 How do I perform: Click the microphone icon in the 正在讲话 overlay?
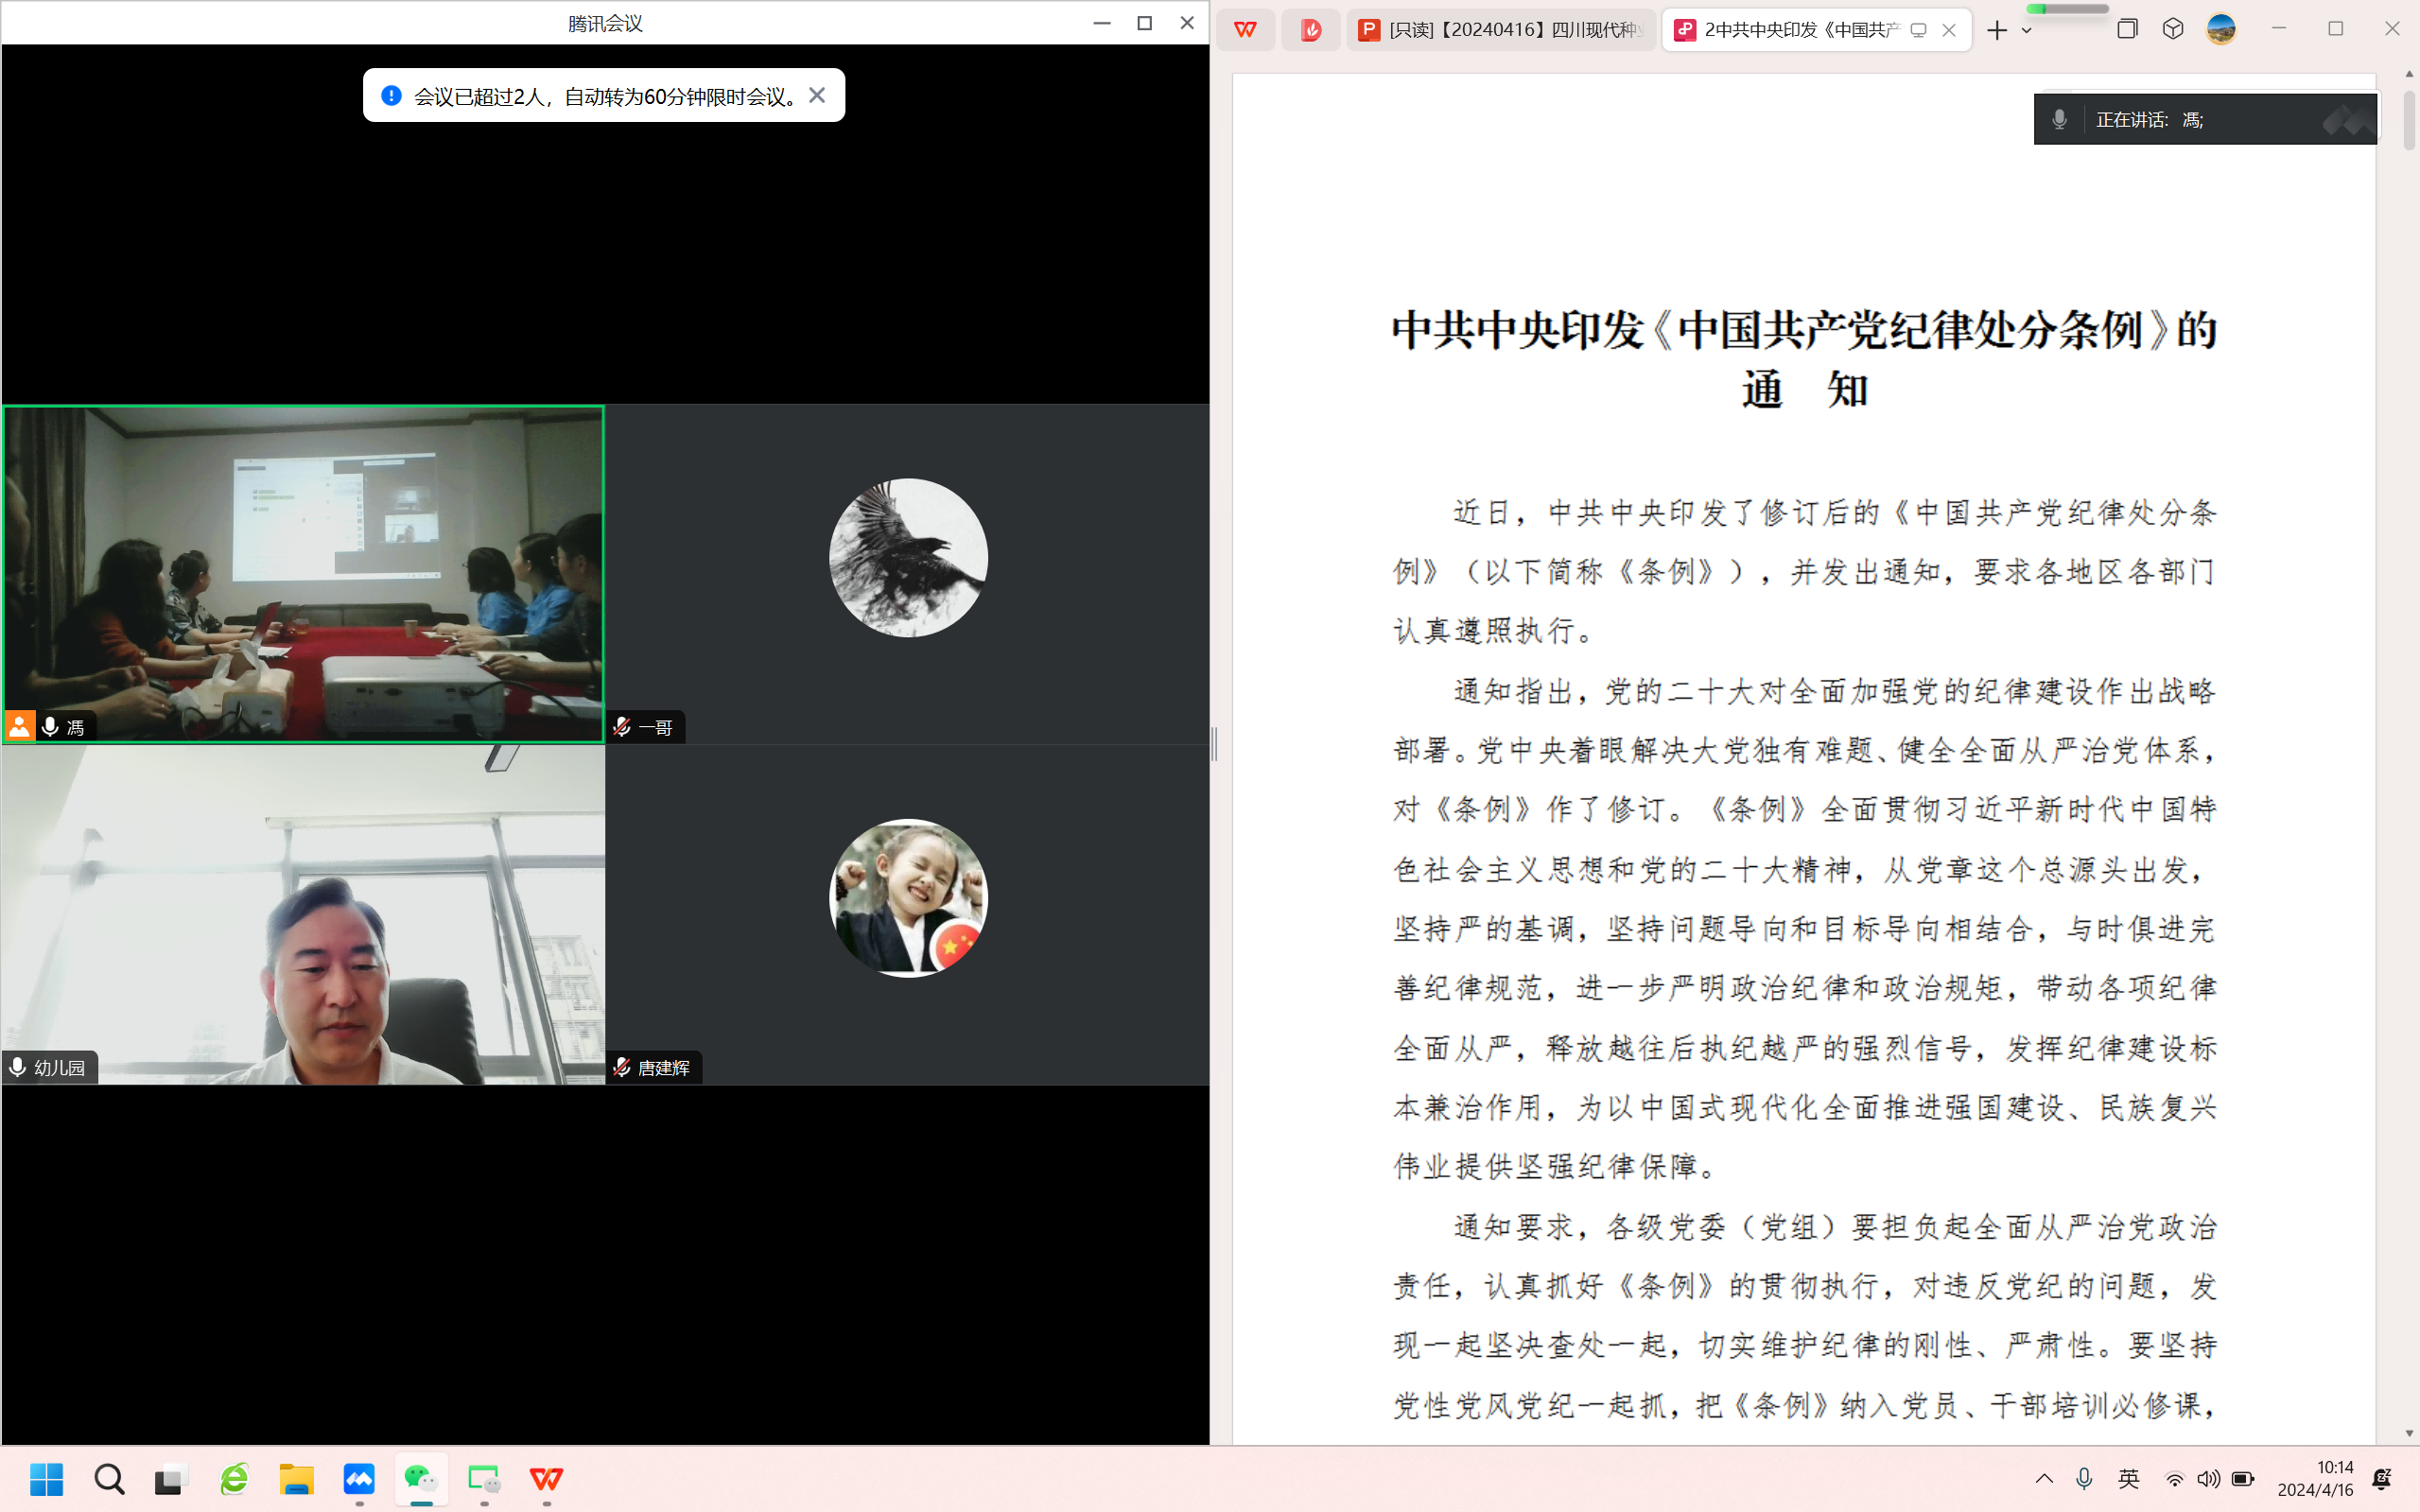point(2060,119)
